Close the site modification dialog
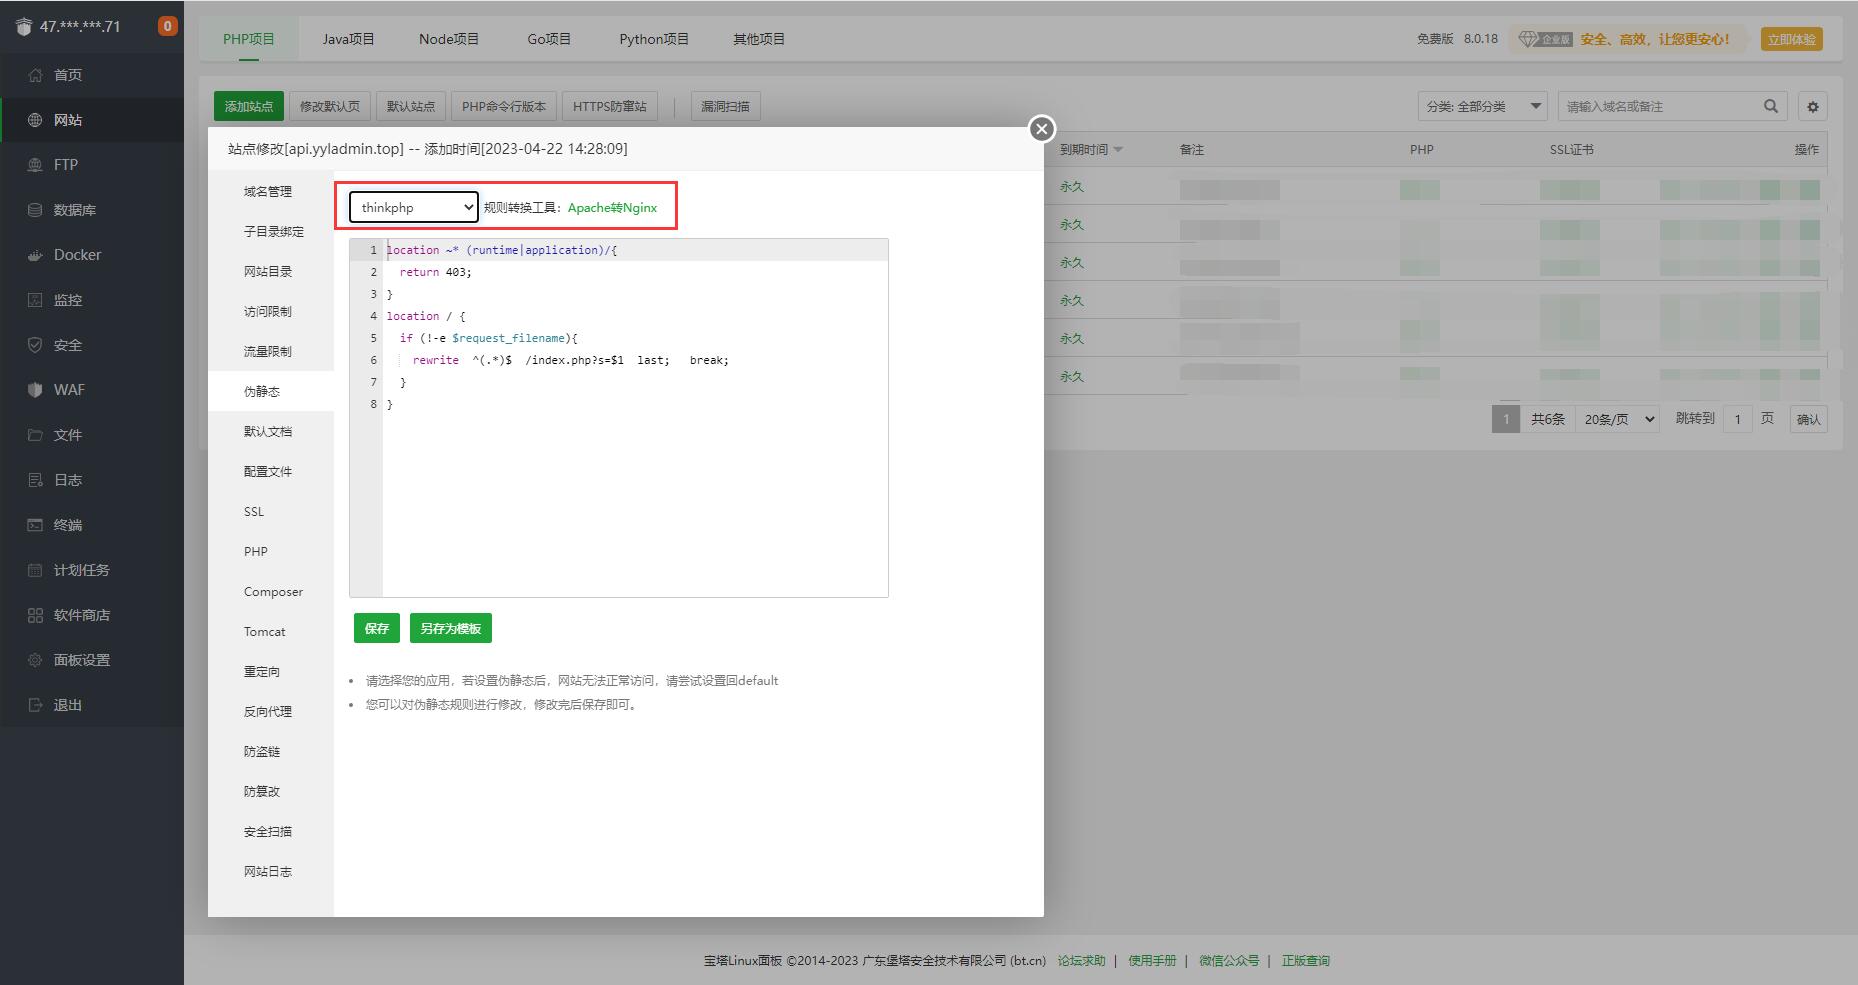This screenshot has width=1858, height=985. pyautogui.click(x=1041, y=129)
